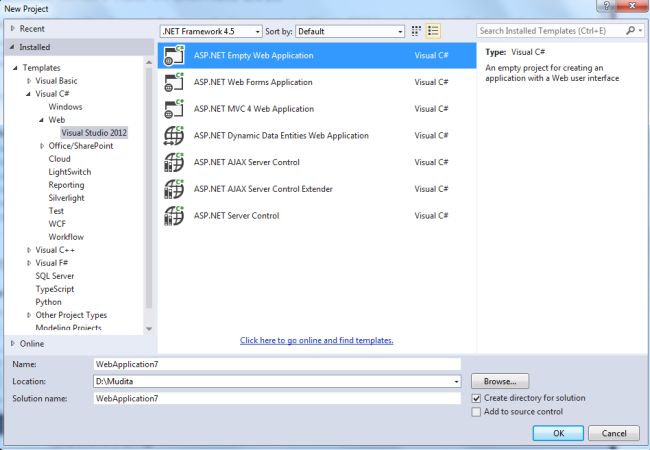Expand the Visual F# node arrow
650x450 pixels.
tap(29, 263)
